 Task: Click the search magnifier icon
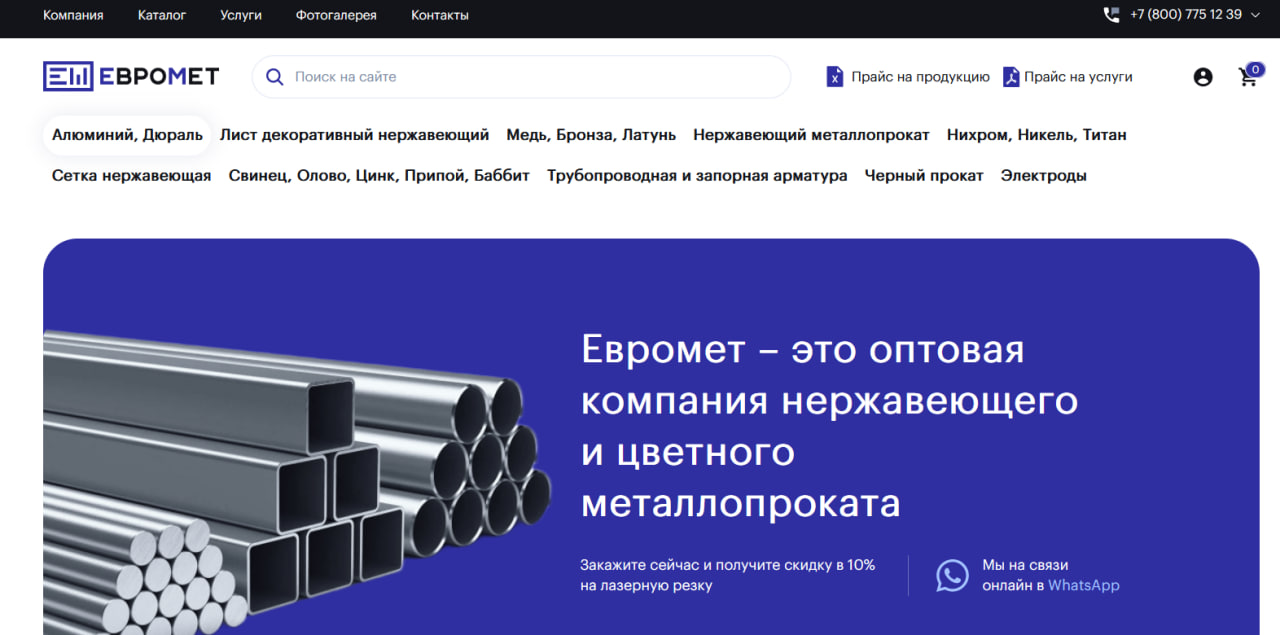pyautogui.click(x=275, y=77)
